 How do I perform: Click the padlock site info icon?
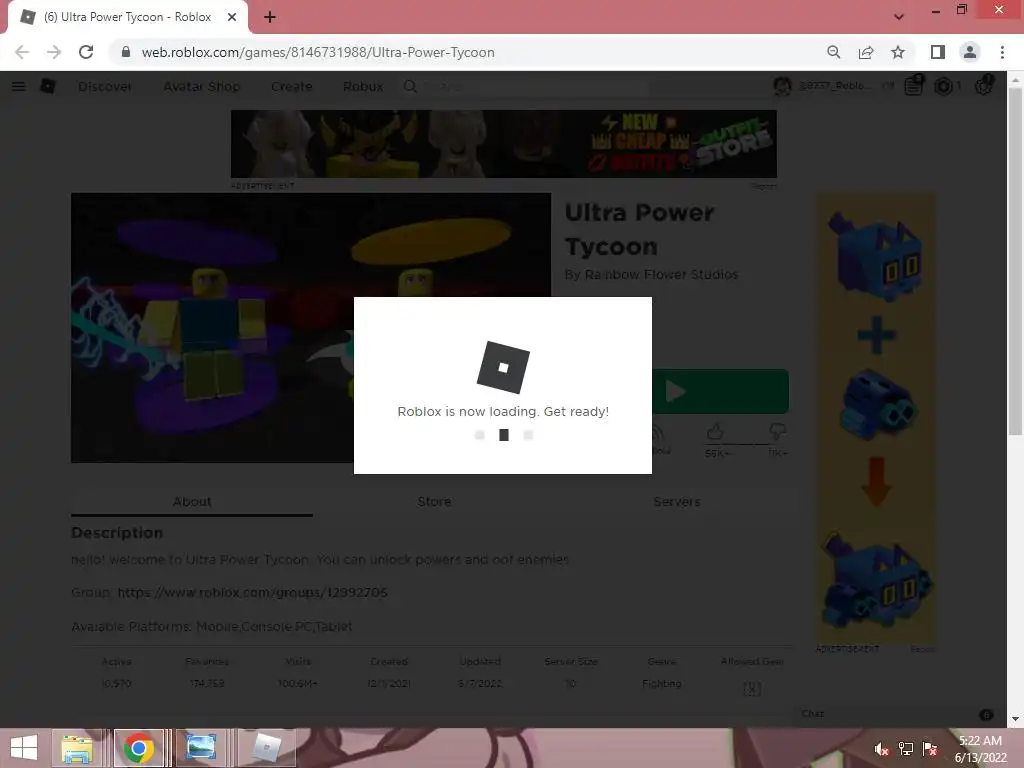(126, 52)
